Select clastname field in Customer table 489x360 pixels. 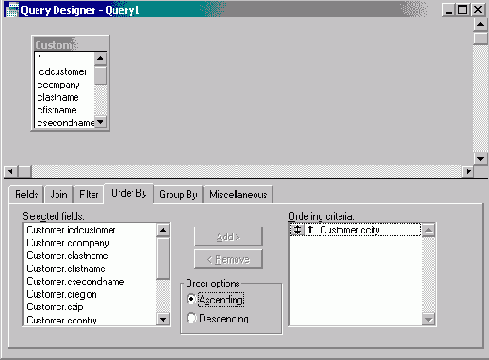point(58,97)
